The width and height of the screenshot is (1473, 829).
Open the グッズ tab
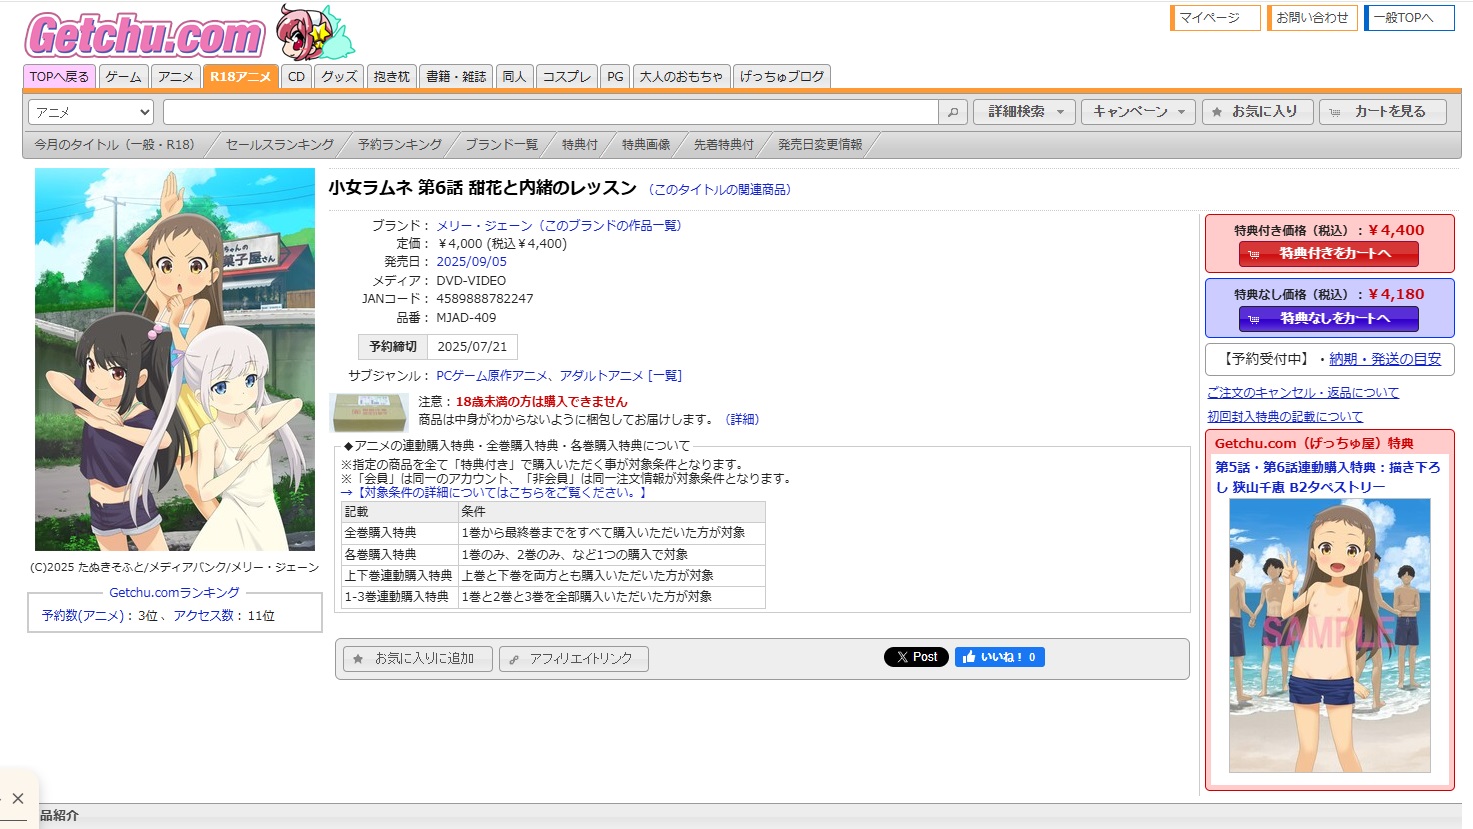tap(339, 77)
